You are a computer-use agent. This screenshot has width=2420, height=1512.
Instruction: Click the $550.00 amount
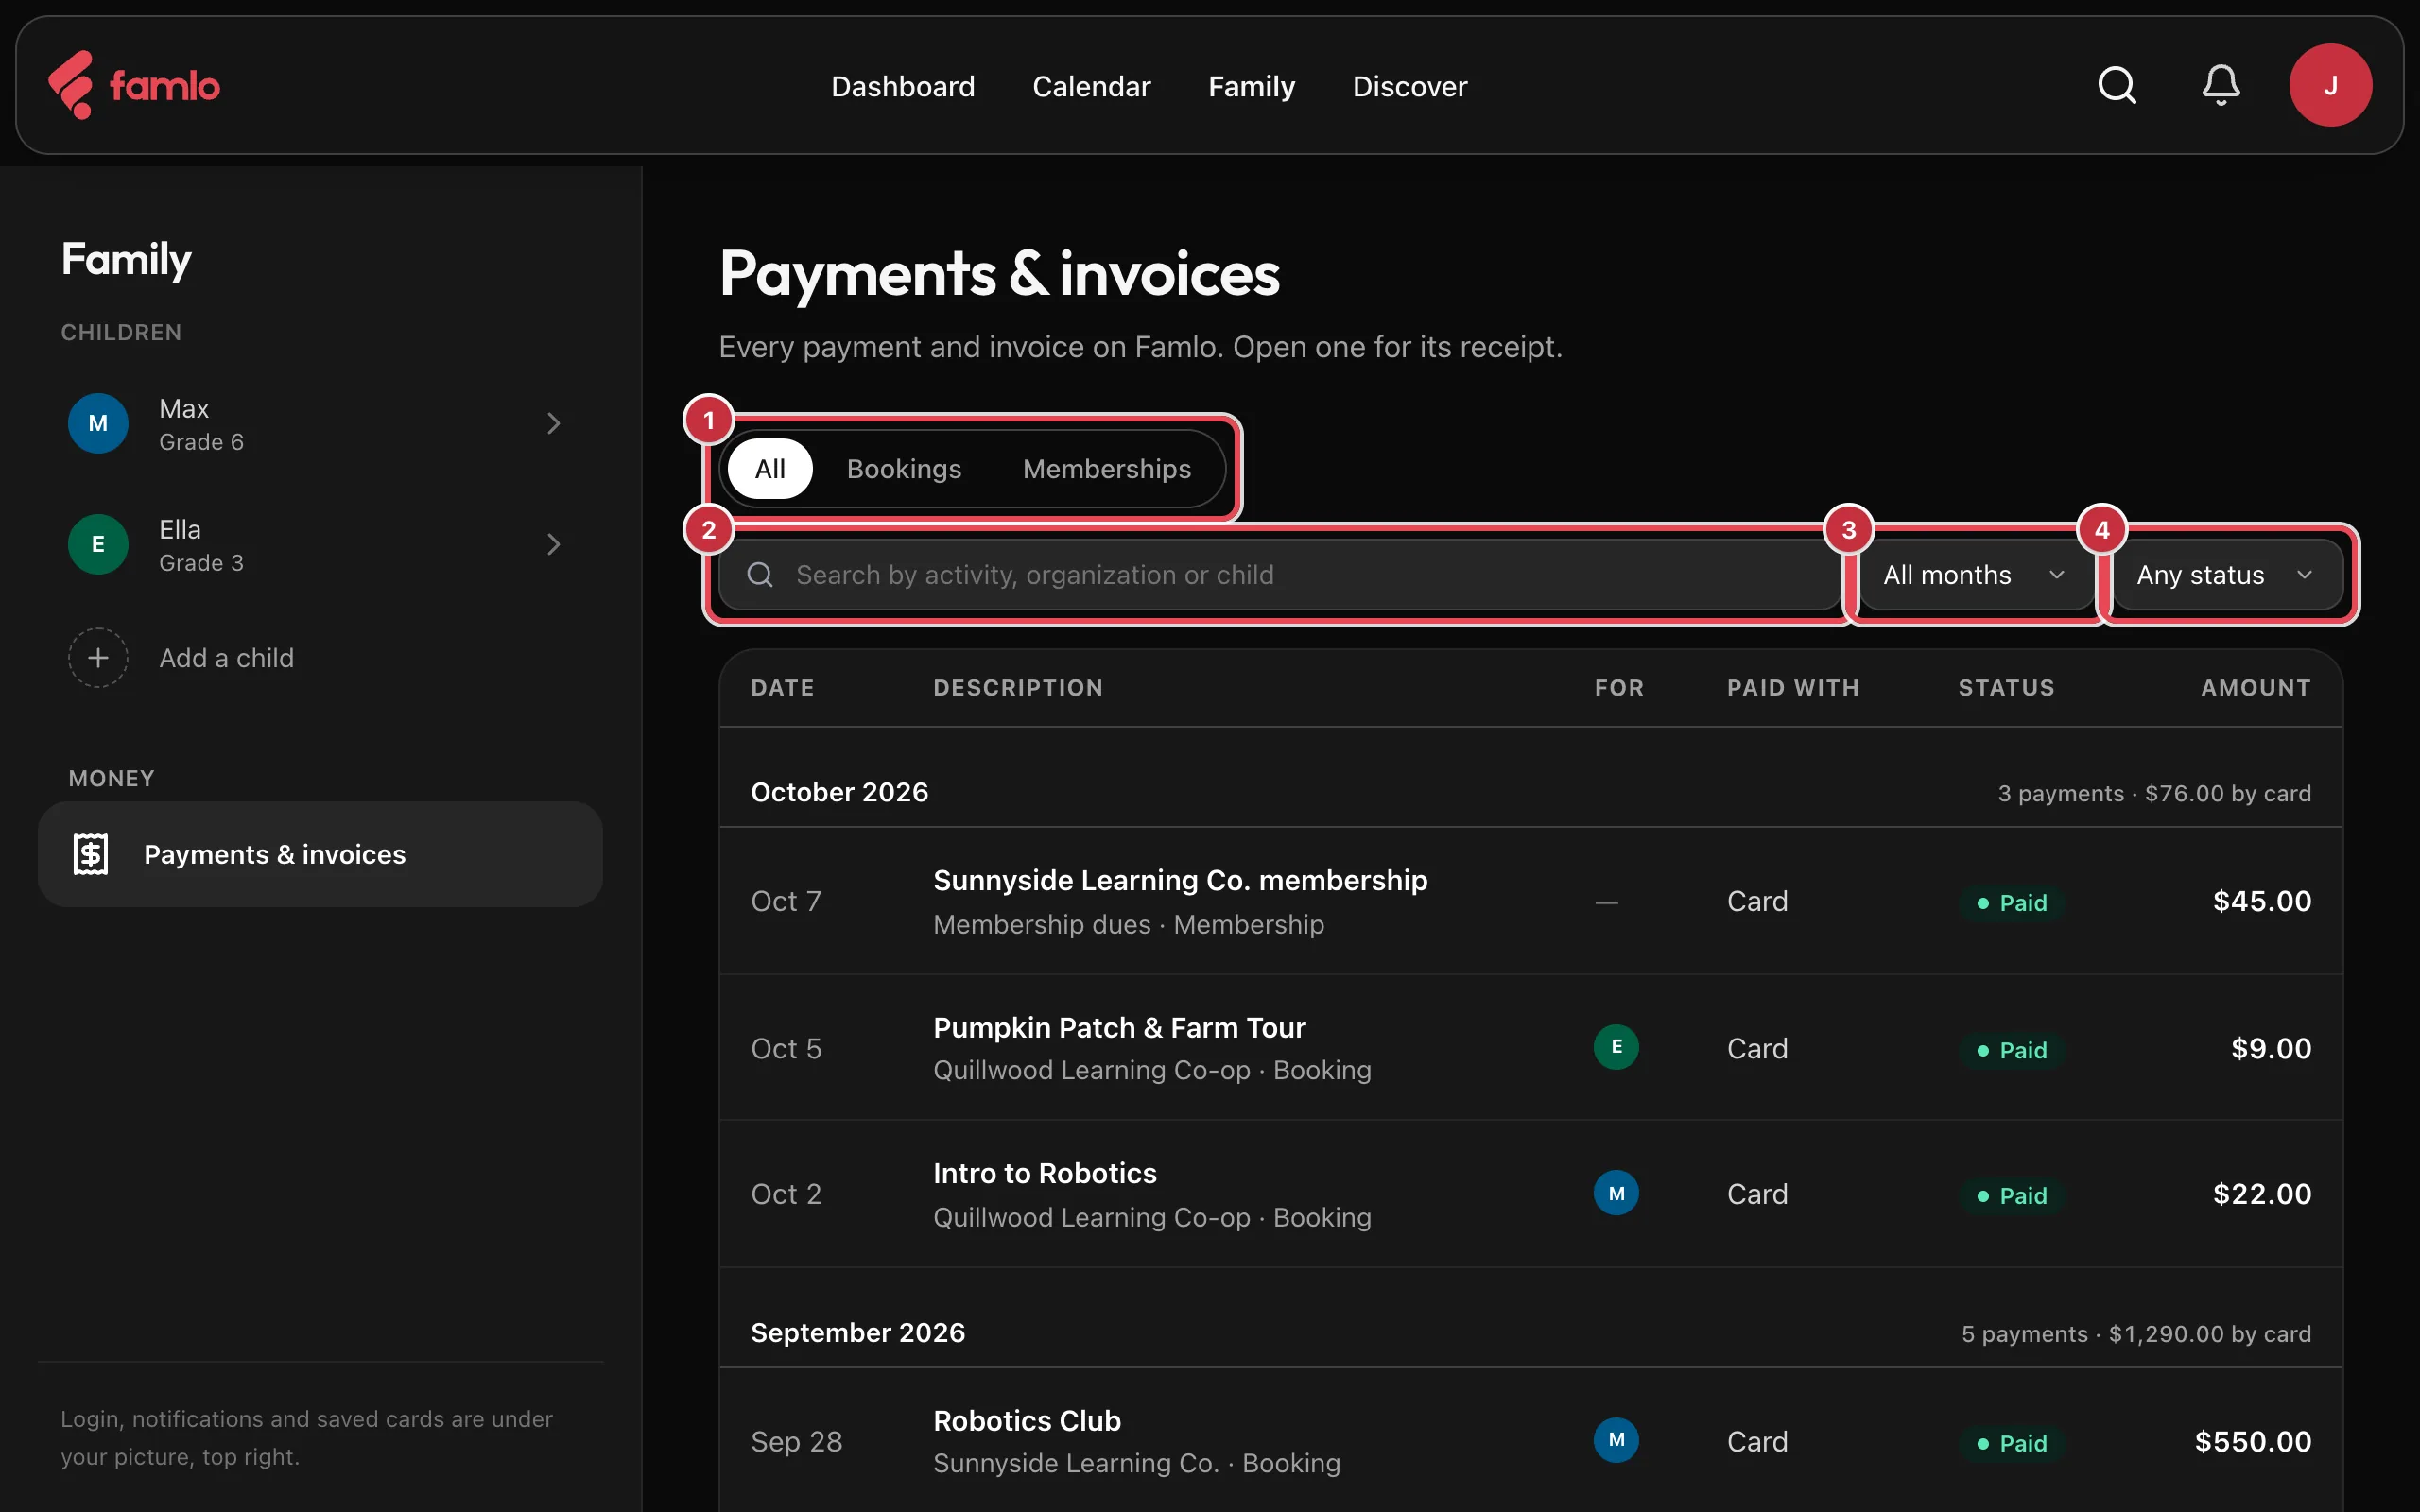[2252, 1441]
